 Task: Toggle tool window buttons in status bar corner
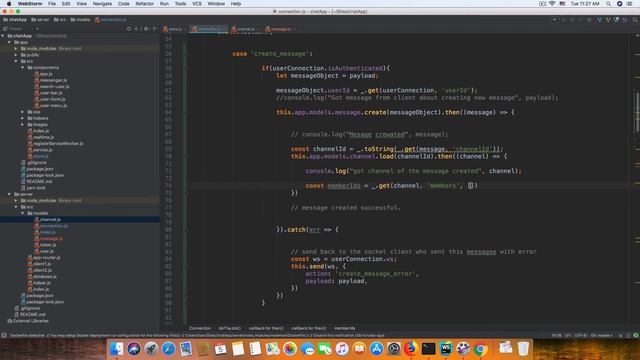pyautogui.click(x=4, y=336)
